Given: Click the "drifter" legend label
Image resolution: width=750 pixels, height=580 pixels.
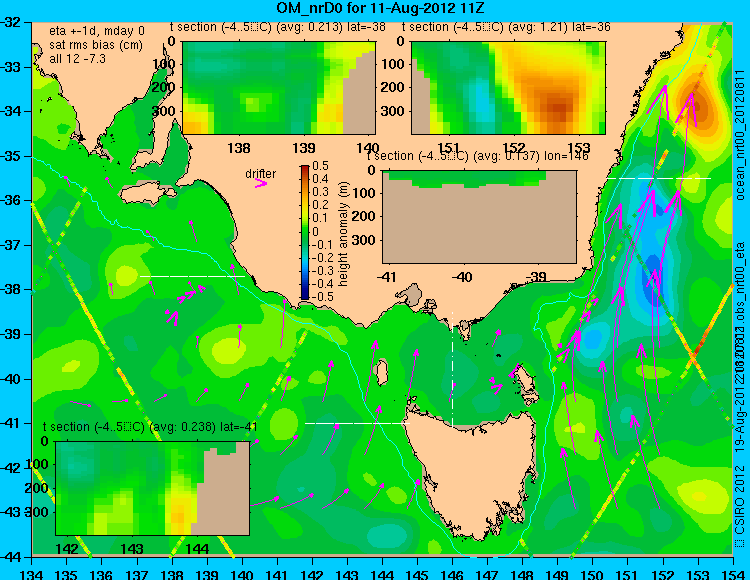Looking at the screenshot, I should [x=261, y=174].
